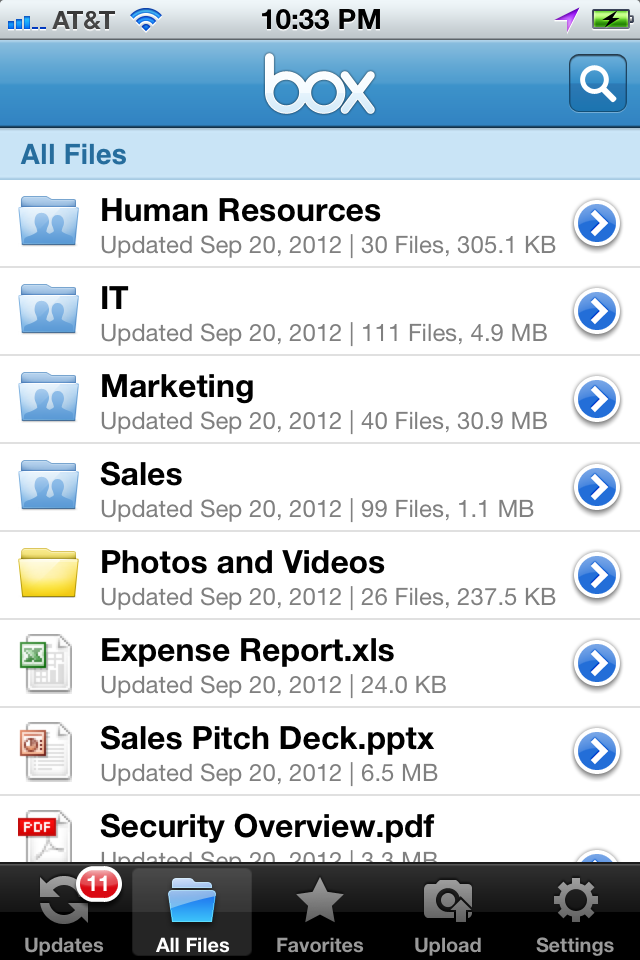The width and height of the screenshot is (640, 960).
Task: Tap the battery indicator in status bar
Action: [x=610, y=19]
